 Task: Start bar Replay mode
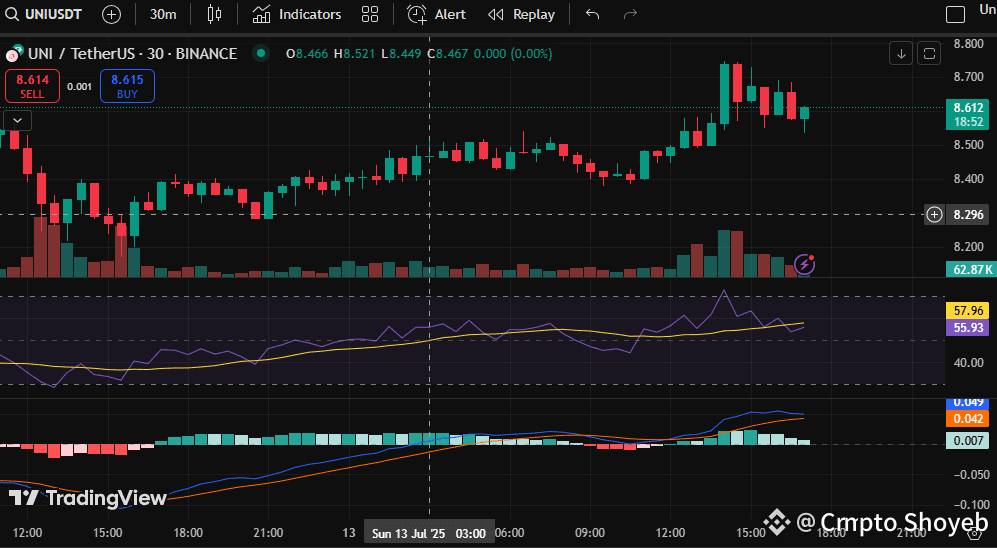click(521, 14)
